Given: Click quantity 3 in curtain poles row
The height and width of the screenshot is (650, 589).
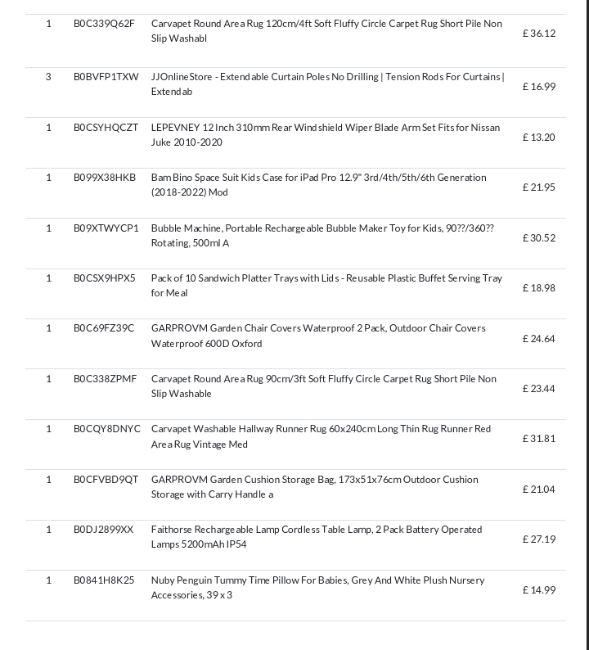Looking at the screenshot, I should (48, 77).
